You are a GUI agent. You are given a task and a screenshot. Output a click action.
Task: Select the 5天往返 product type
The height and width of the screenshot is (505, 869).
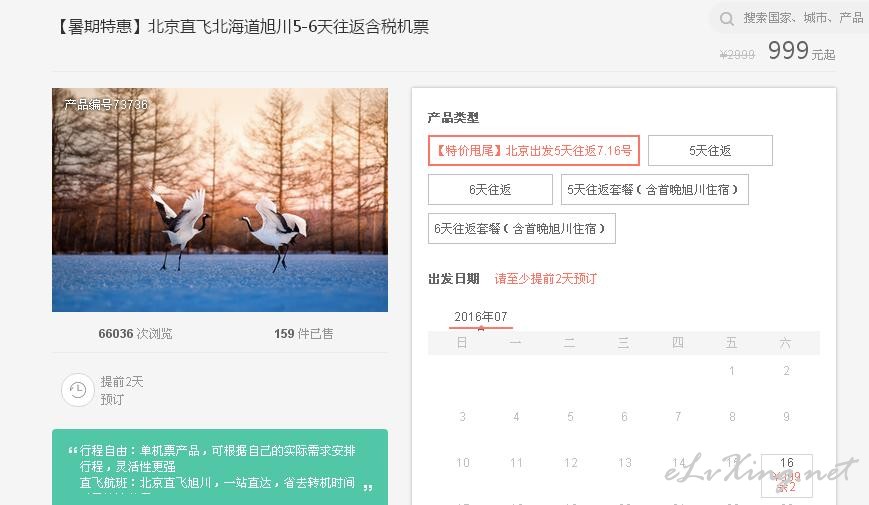coord(710,150)
